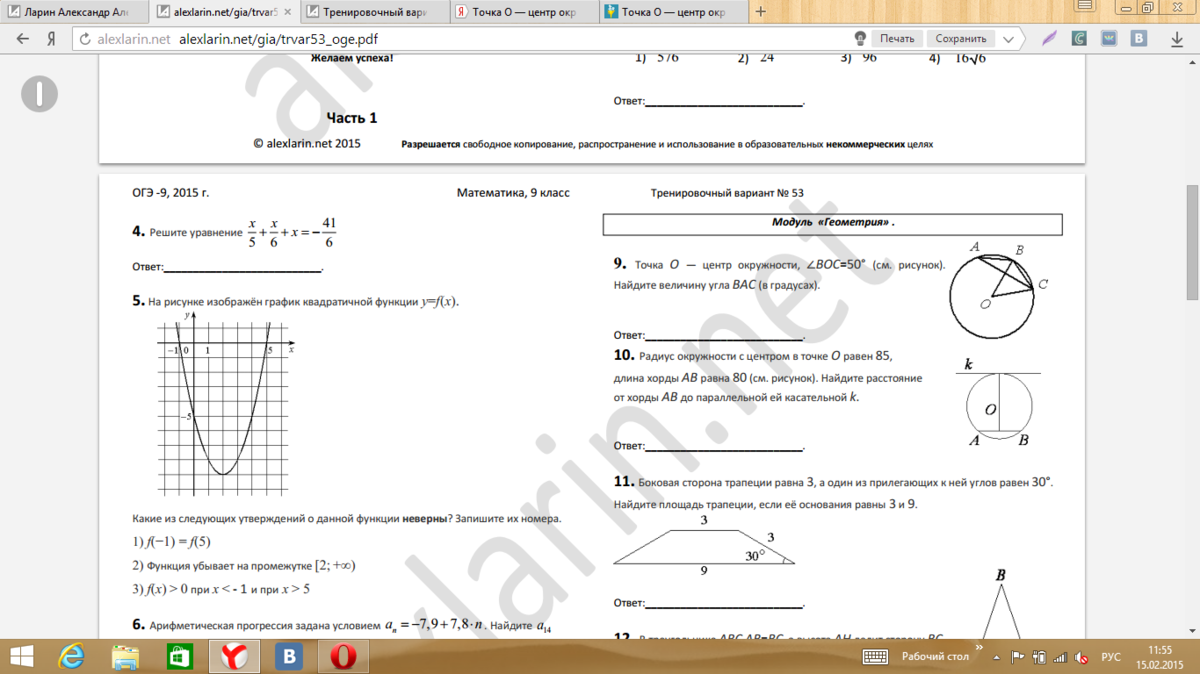1200x674 pixels.
Task: Open the Windows Store taskbar icon
Action: pyautogui.click(x=180, y=656)
